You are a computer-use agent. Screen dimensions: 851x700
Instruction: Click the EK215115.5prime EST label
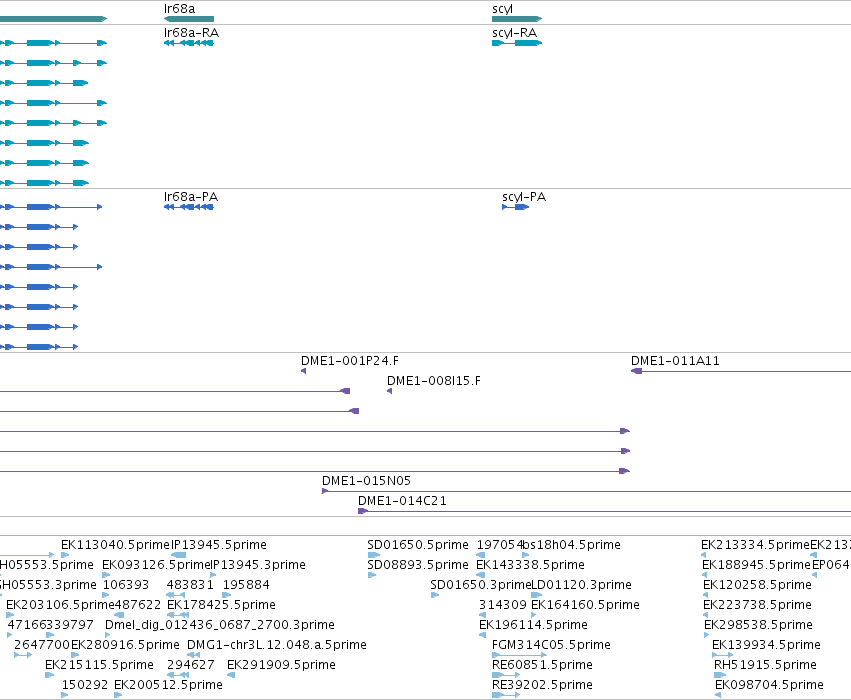tap(99, 665)
